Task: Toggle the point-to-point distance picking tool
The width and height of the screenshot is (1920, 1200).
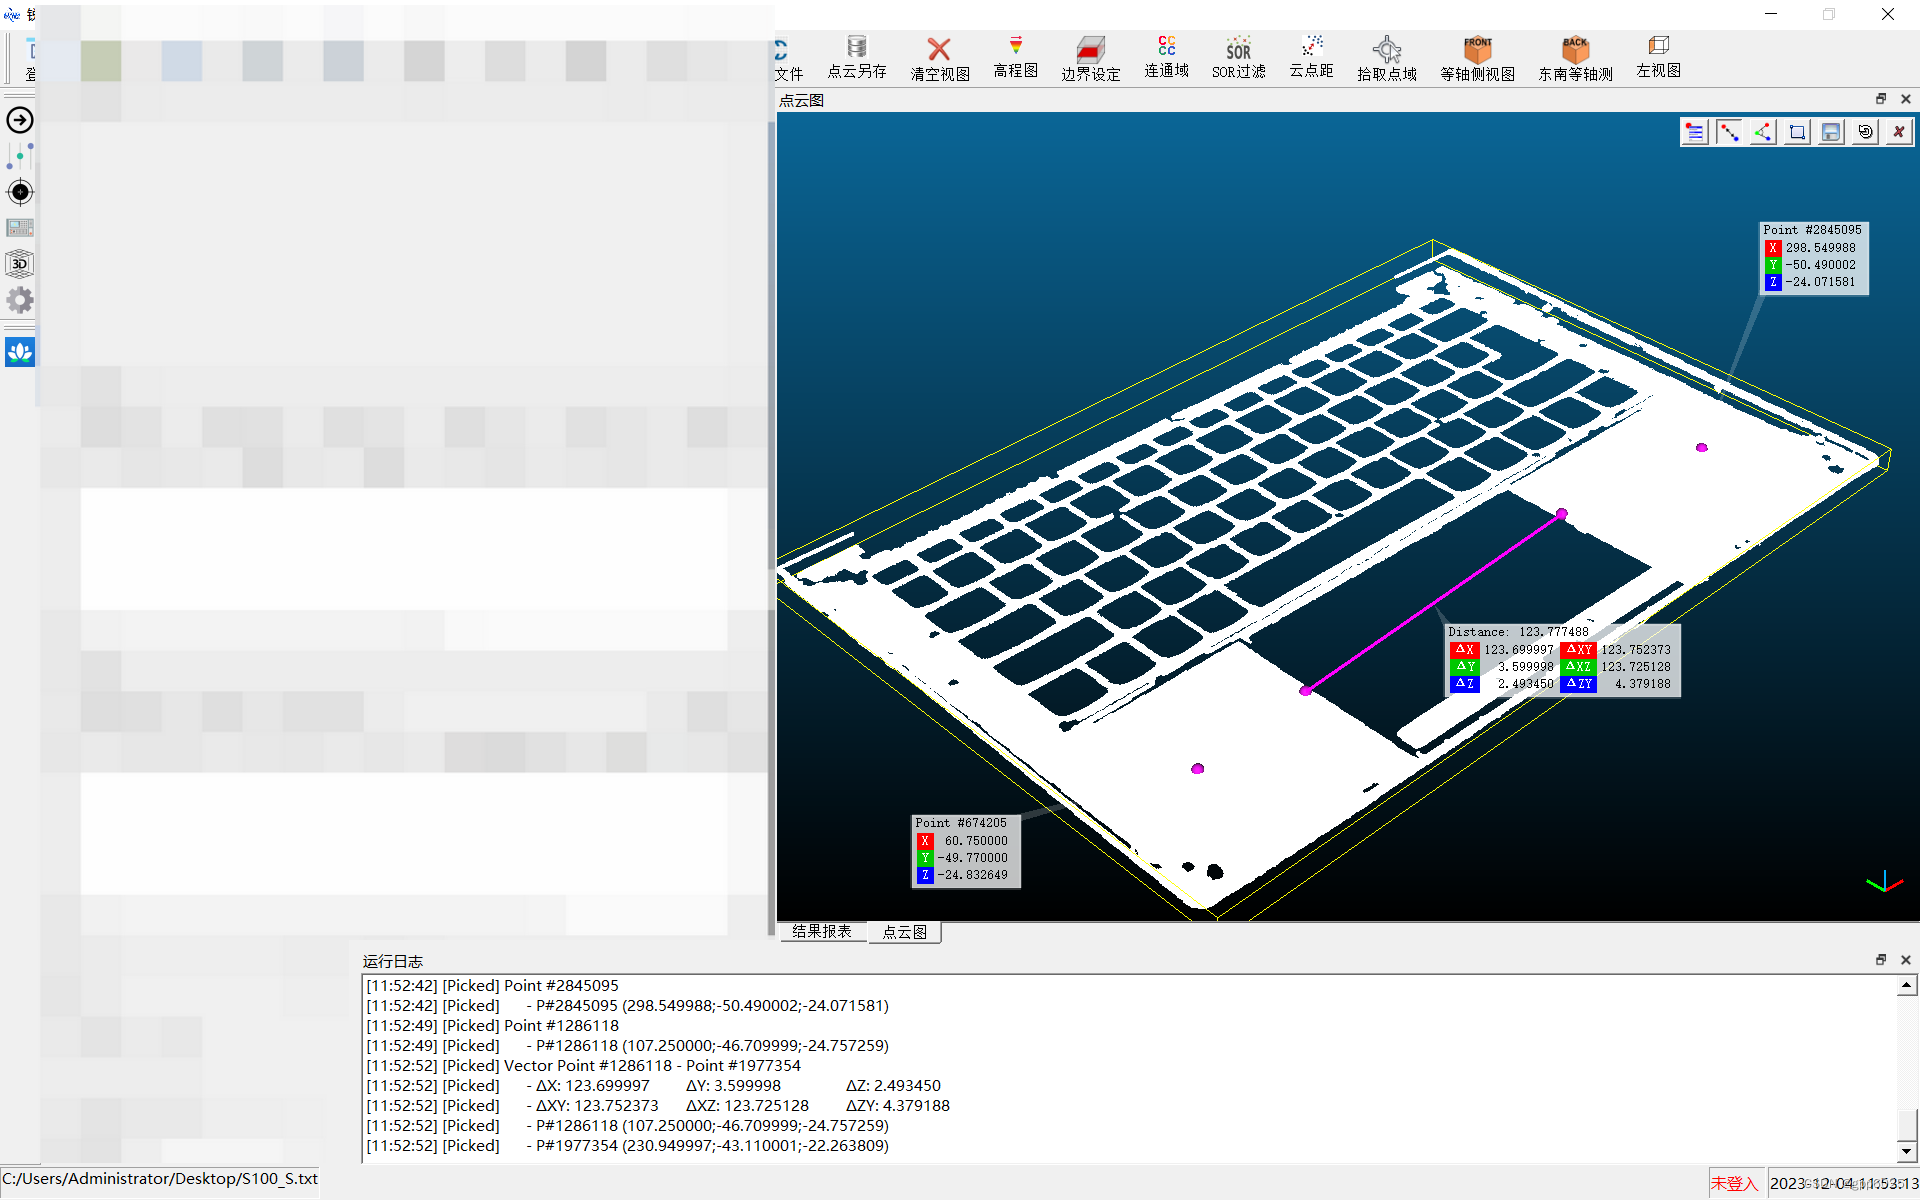Action: 1729,132
